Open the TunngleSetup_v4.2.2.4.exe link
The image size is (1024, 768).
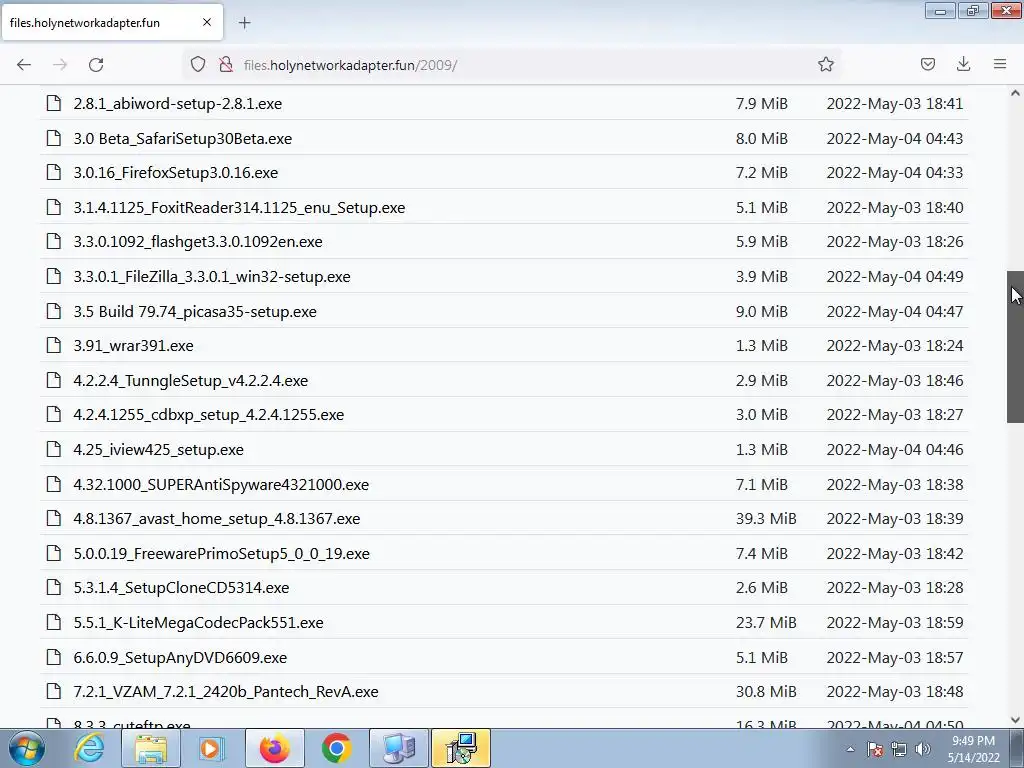[191, 381]
